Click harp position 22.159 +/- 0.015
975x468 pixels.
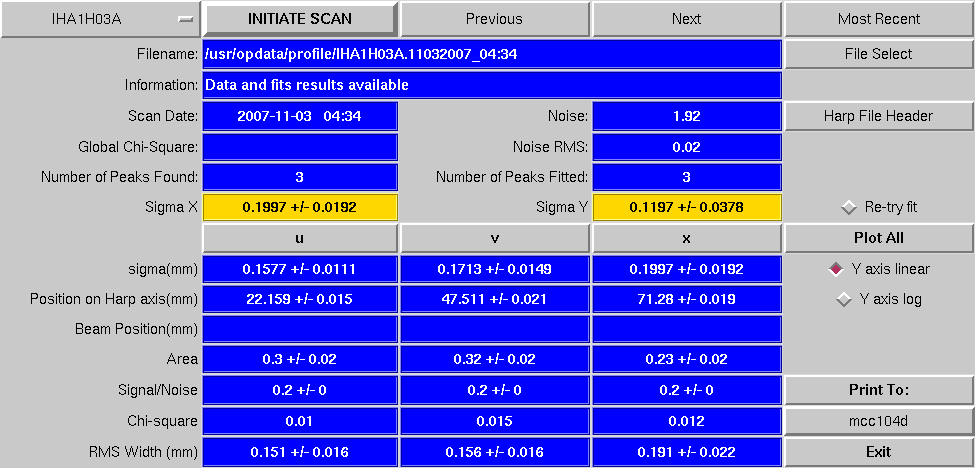pyautogui.click(x=300, y=300)
